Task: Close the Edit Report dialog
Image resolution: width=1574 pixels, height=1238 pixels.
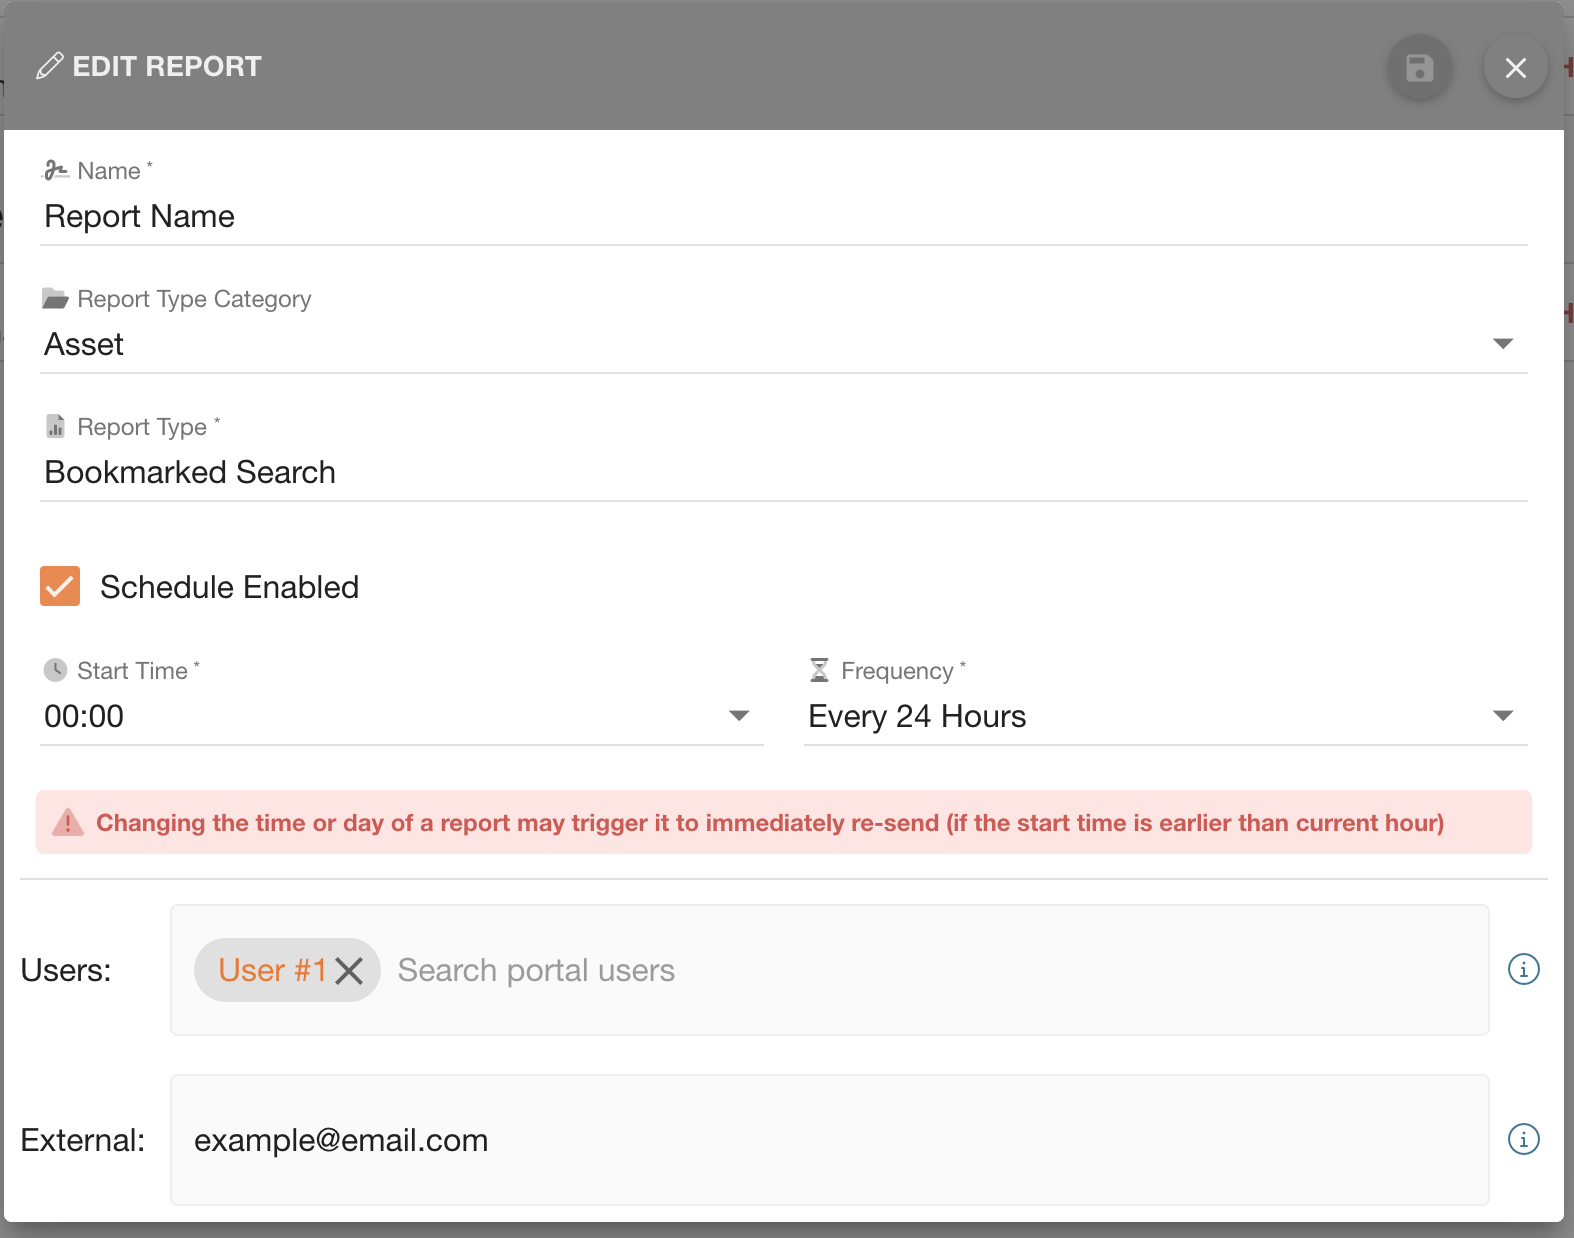Action: coord(1515,68)
